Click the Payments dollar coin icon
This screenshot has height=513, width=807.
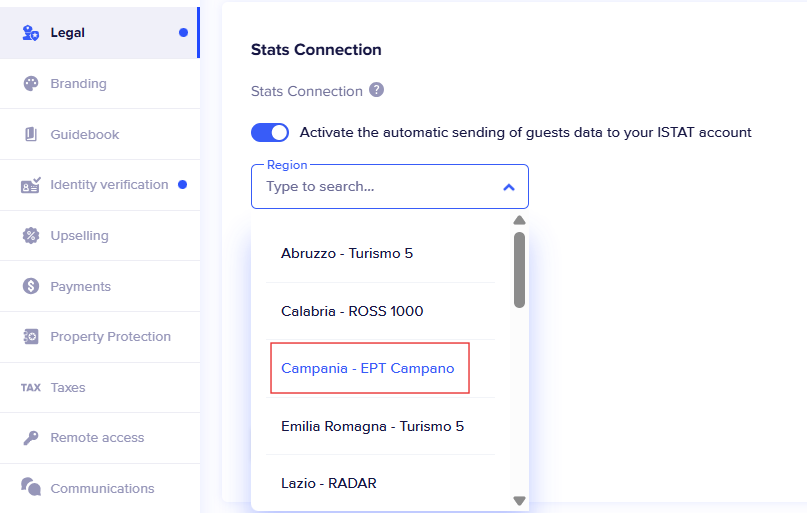click(31, 287)
